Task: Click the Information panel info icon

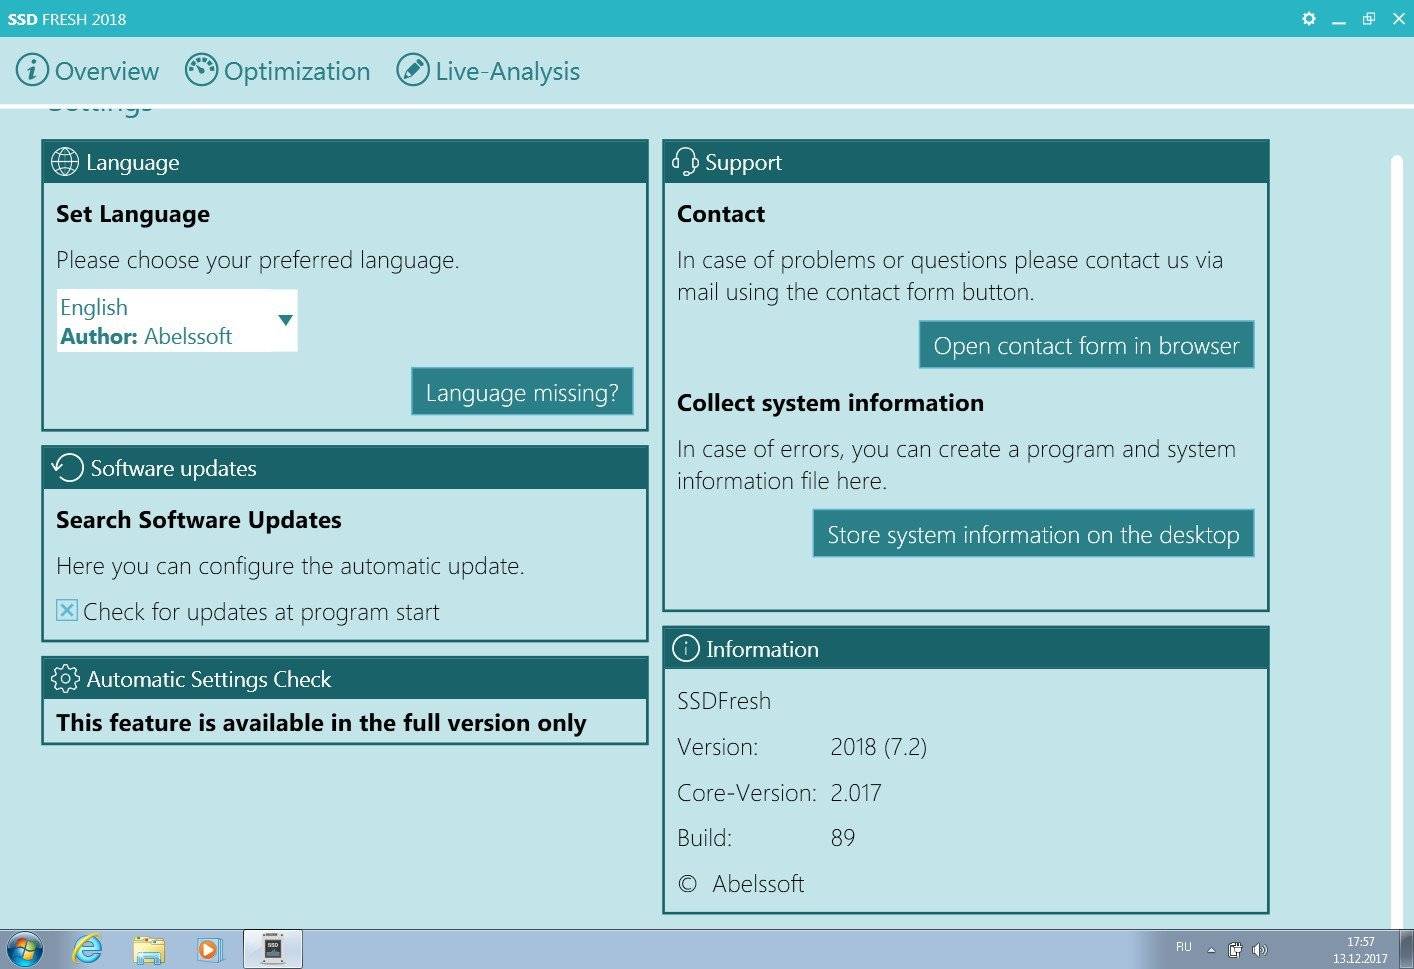Action: pos(686,648)
